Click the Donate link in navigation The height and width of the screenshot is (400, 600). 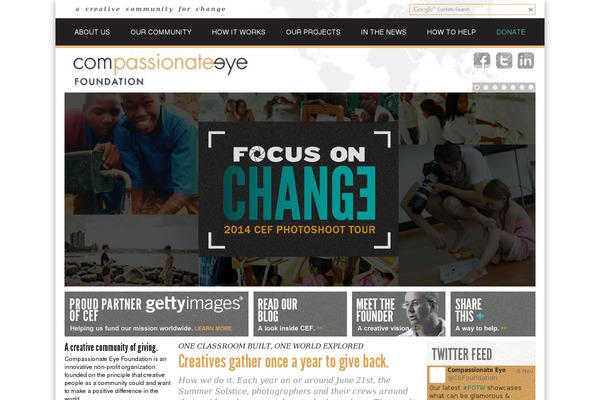[510, 32]
